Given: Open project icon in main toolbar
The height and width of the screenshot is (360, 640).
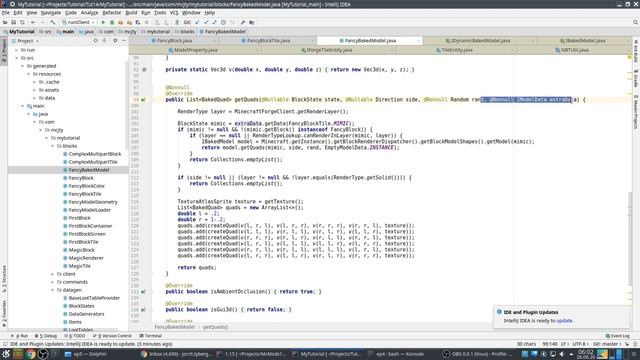Looking at the screenshot, I should (x=5, y=22).
